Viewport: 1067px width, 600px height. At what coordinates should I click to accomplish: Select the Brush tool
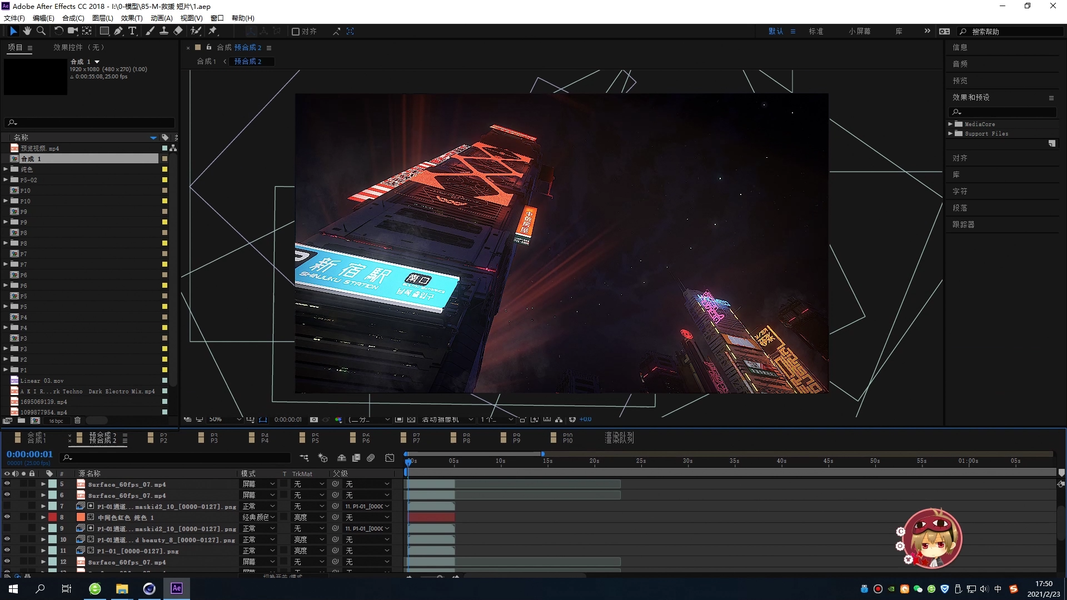click(150, 31)
